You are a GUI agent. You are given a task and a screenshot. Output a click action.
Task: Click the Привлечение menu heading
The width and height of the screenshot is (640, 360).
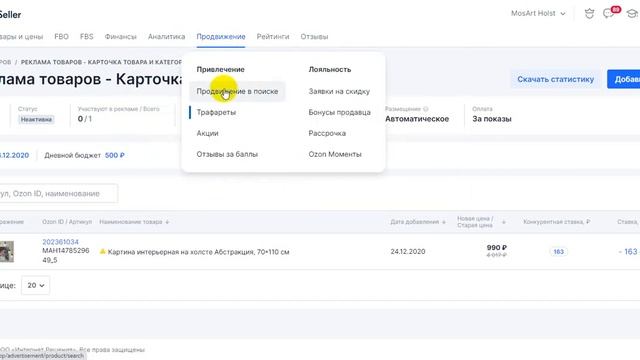click(220, 69)
